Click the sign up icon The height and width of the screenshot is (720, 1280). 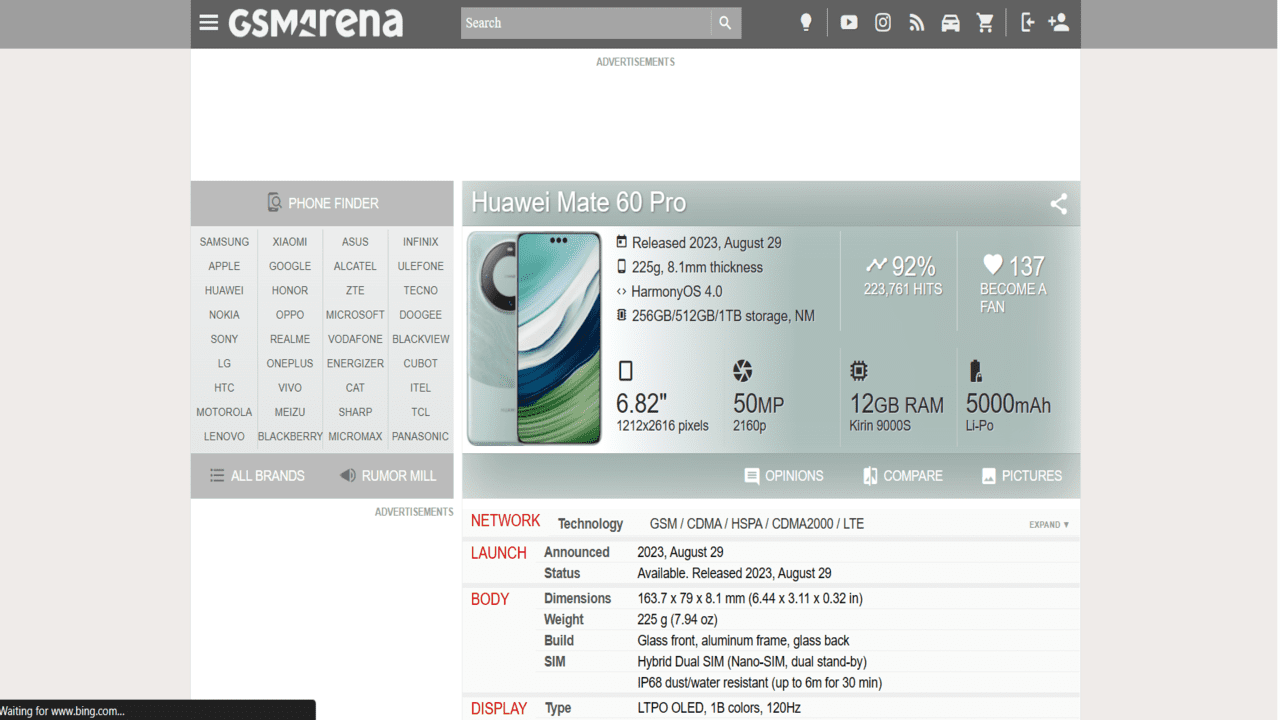click(x=1059, y=22)
